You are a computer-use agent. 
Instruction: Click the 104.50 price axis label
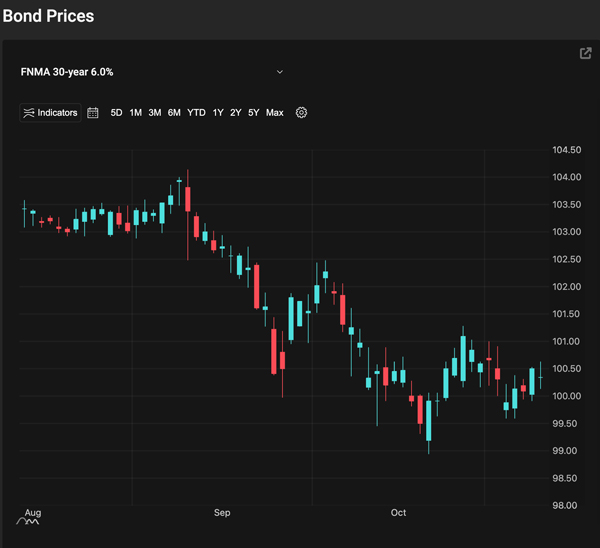coord(567,150)
